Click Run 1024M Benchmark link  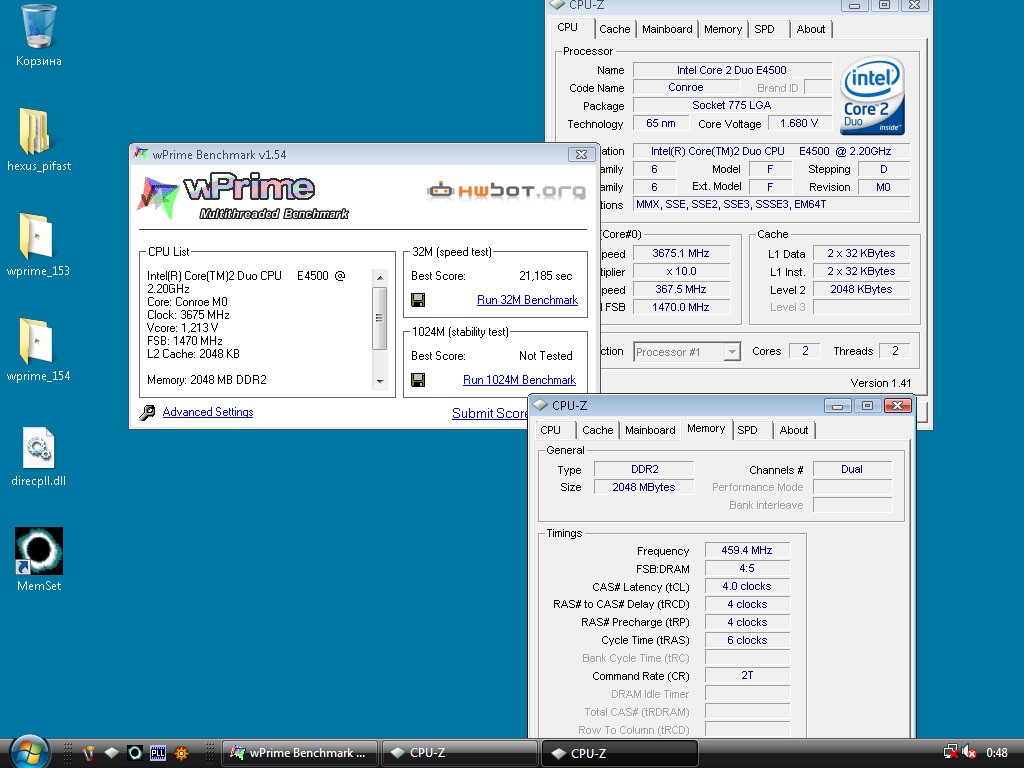click(x=519, y=379)
